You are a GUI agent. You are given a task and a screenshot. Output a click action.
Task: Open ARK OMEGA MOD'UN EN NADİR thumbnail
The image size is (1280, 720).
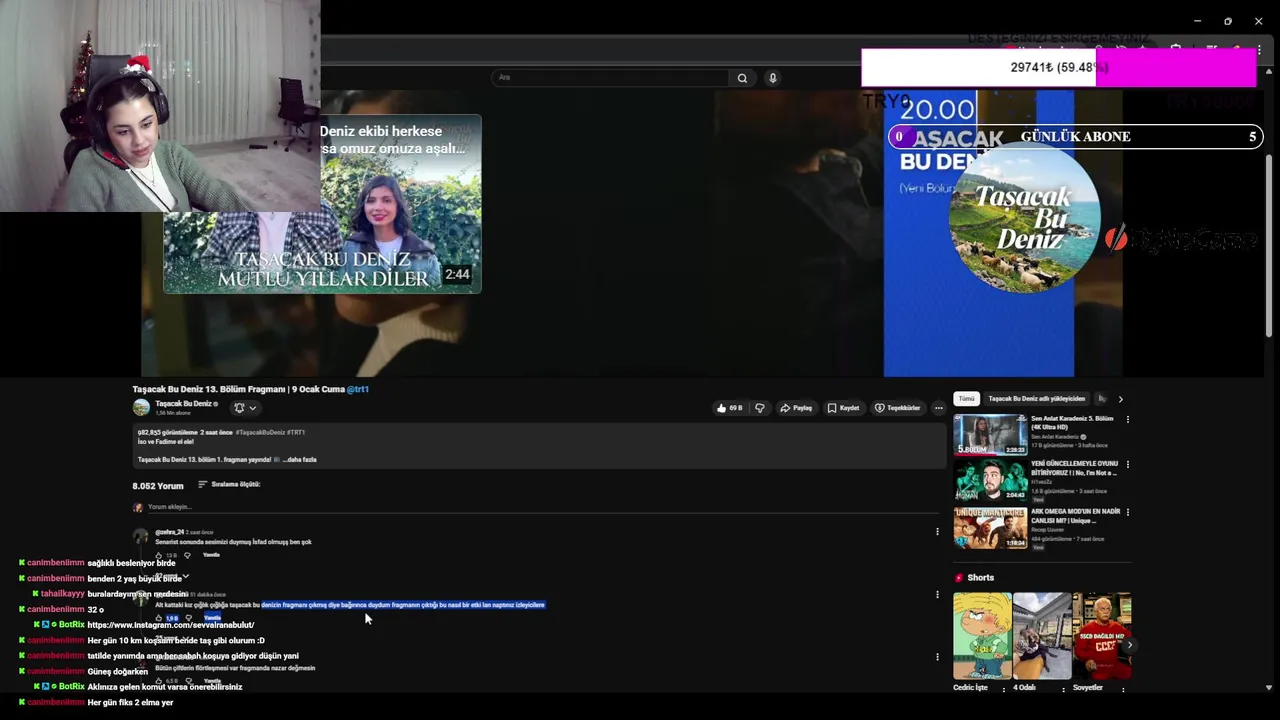pos(989,528)
